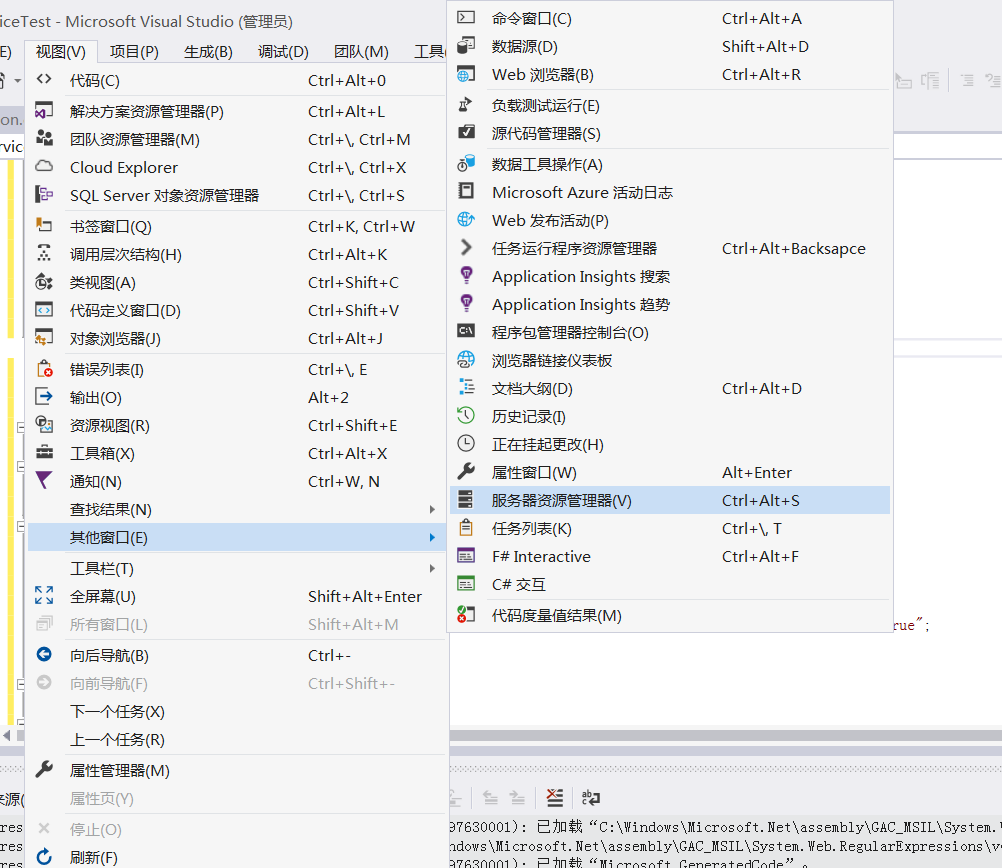Select Application Insights 趋势 entry
1002x868 pixels.
670,304
